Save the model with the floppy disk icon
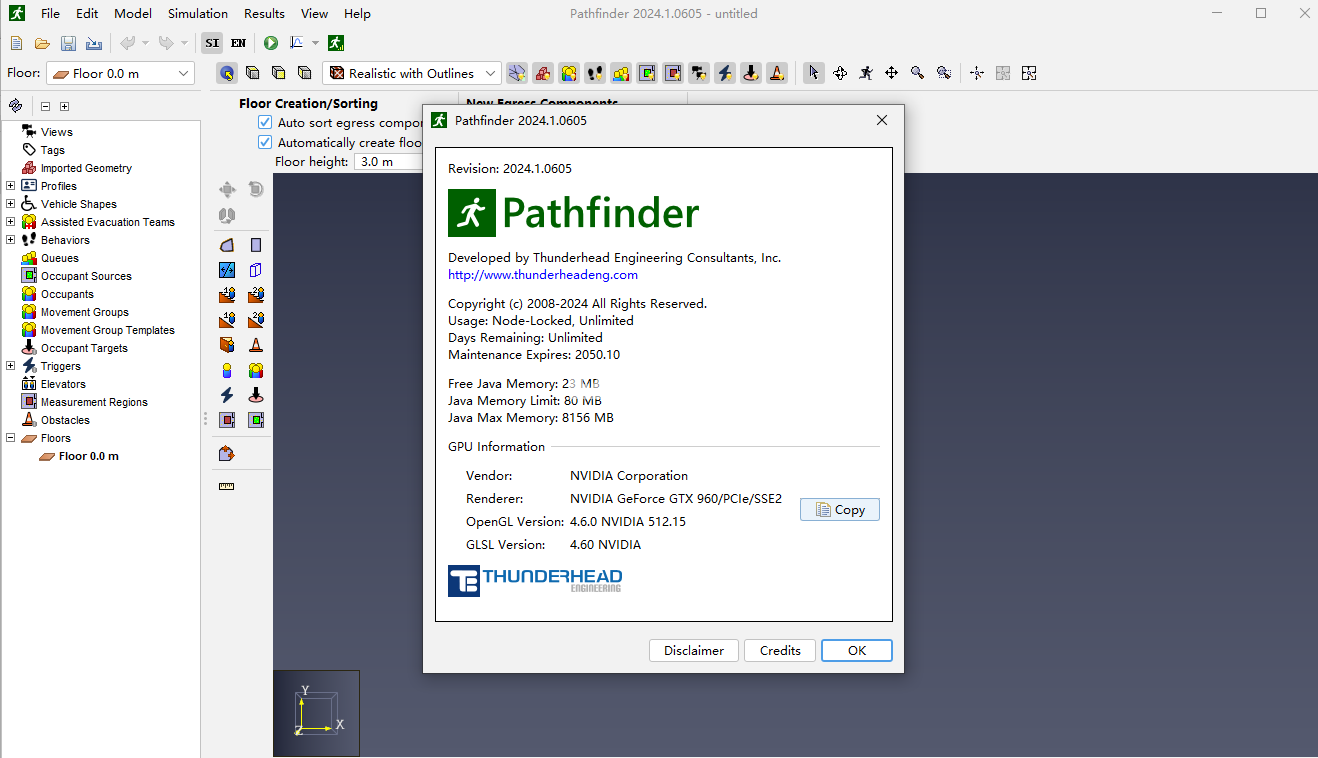Image resolution: width=1318 pixels, height=758 pixels. point(68,43)
